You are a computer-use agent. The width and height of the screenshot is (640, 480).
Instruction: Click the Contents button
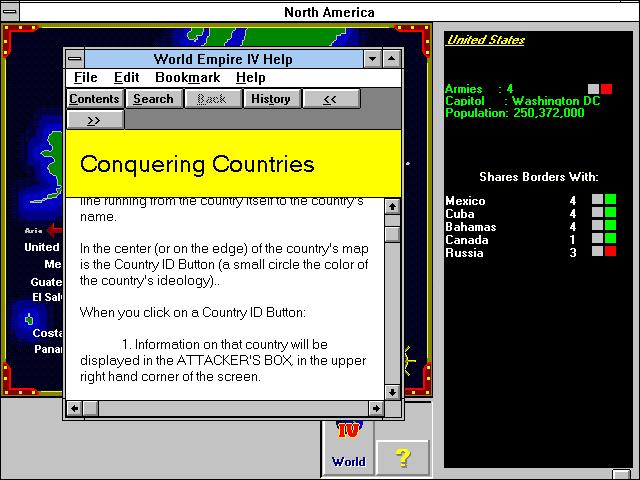click(94, 99)
